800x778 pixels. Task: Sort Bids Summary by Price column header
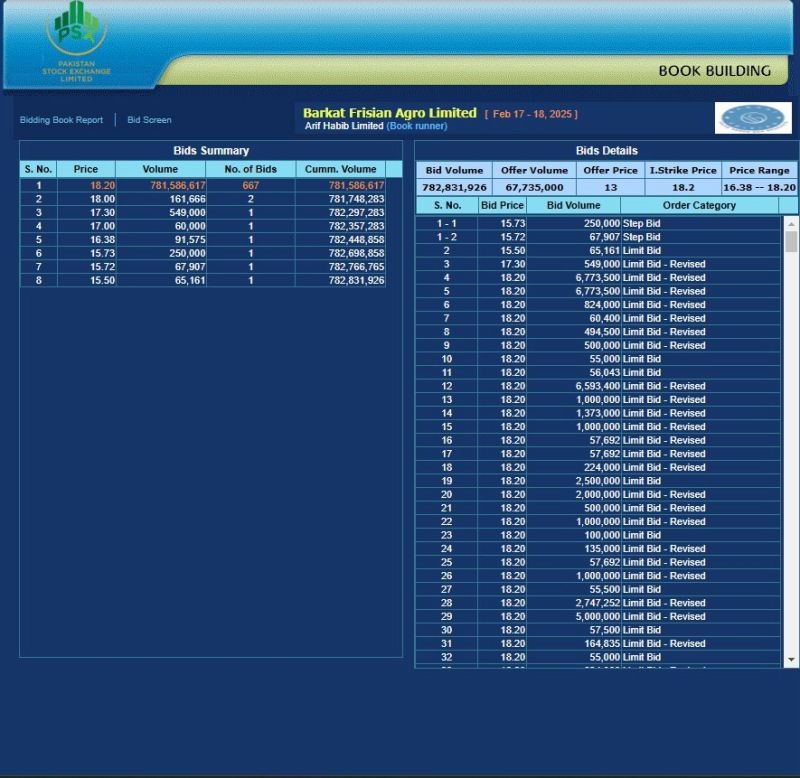86,169
